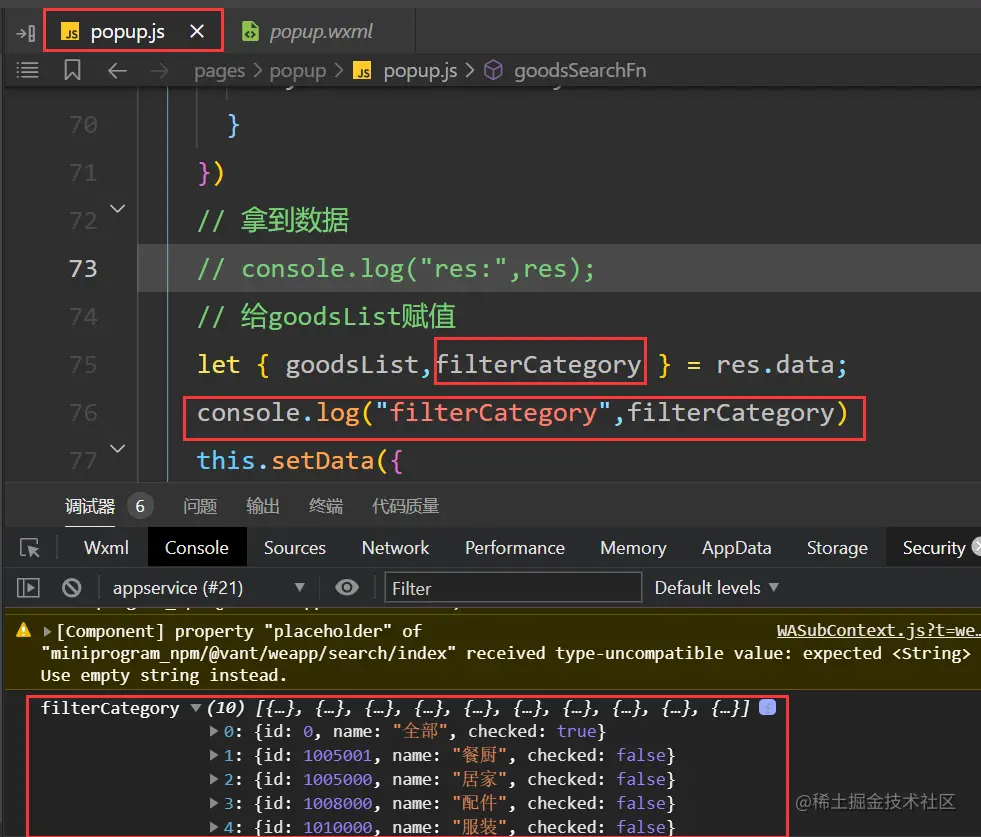Click the bookmark icon in breadcrumb bar

click(x=73, y=70)
